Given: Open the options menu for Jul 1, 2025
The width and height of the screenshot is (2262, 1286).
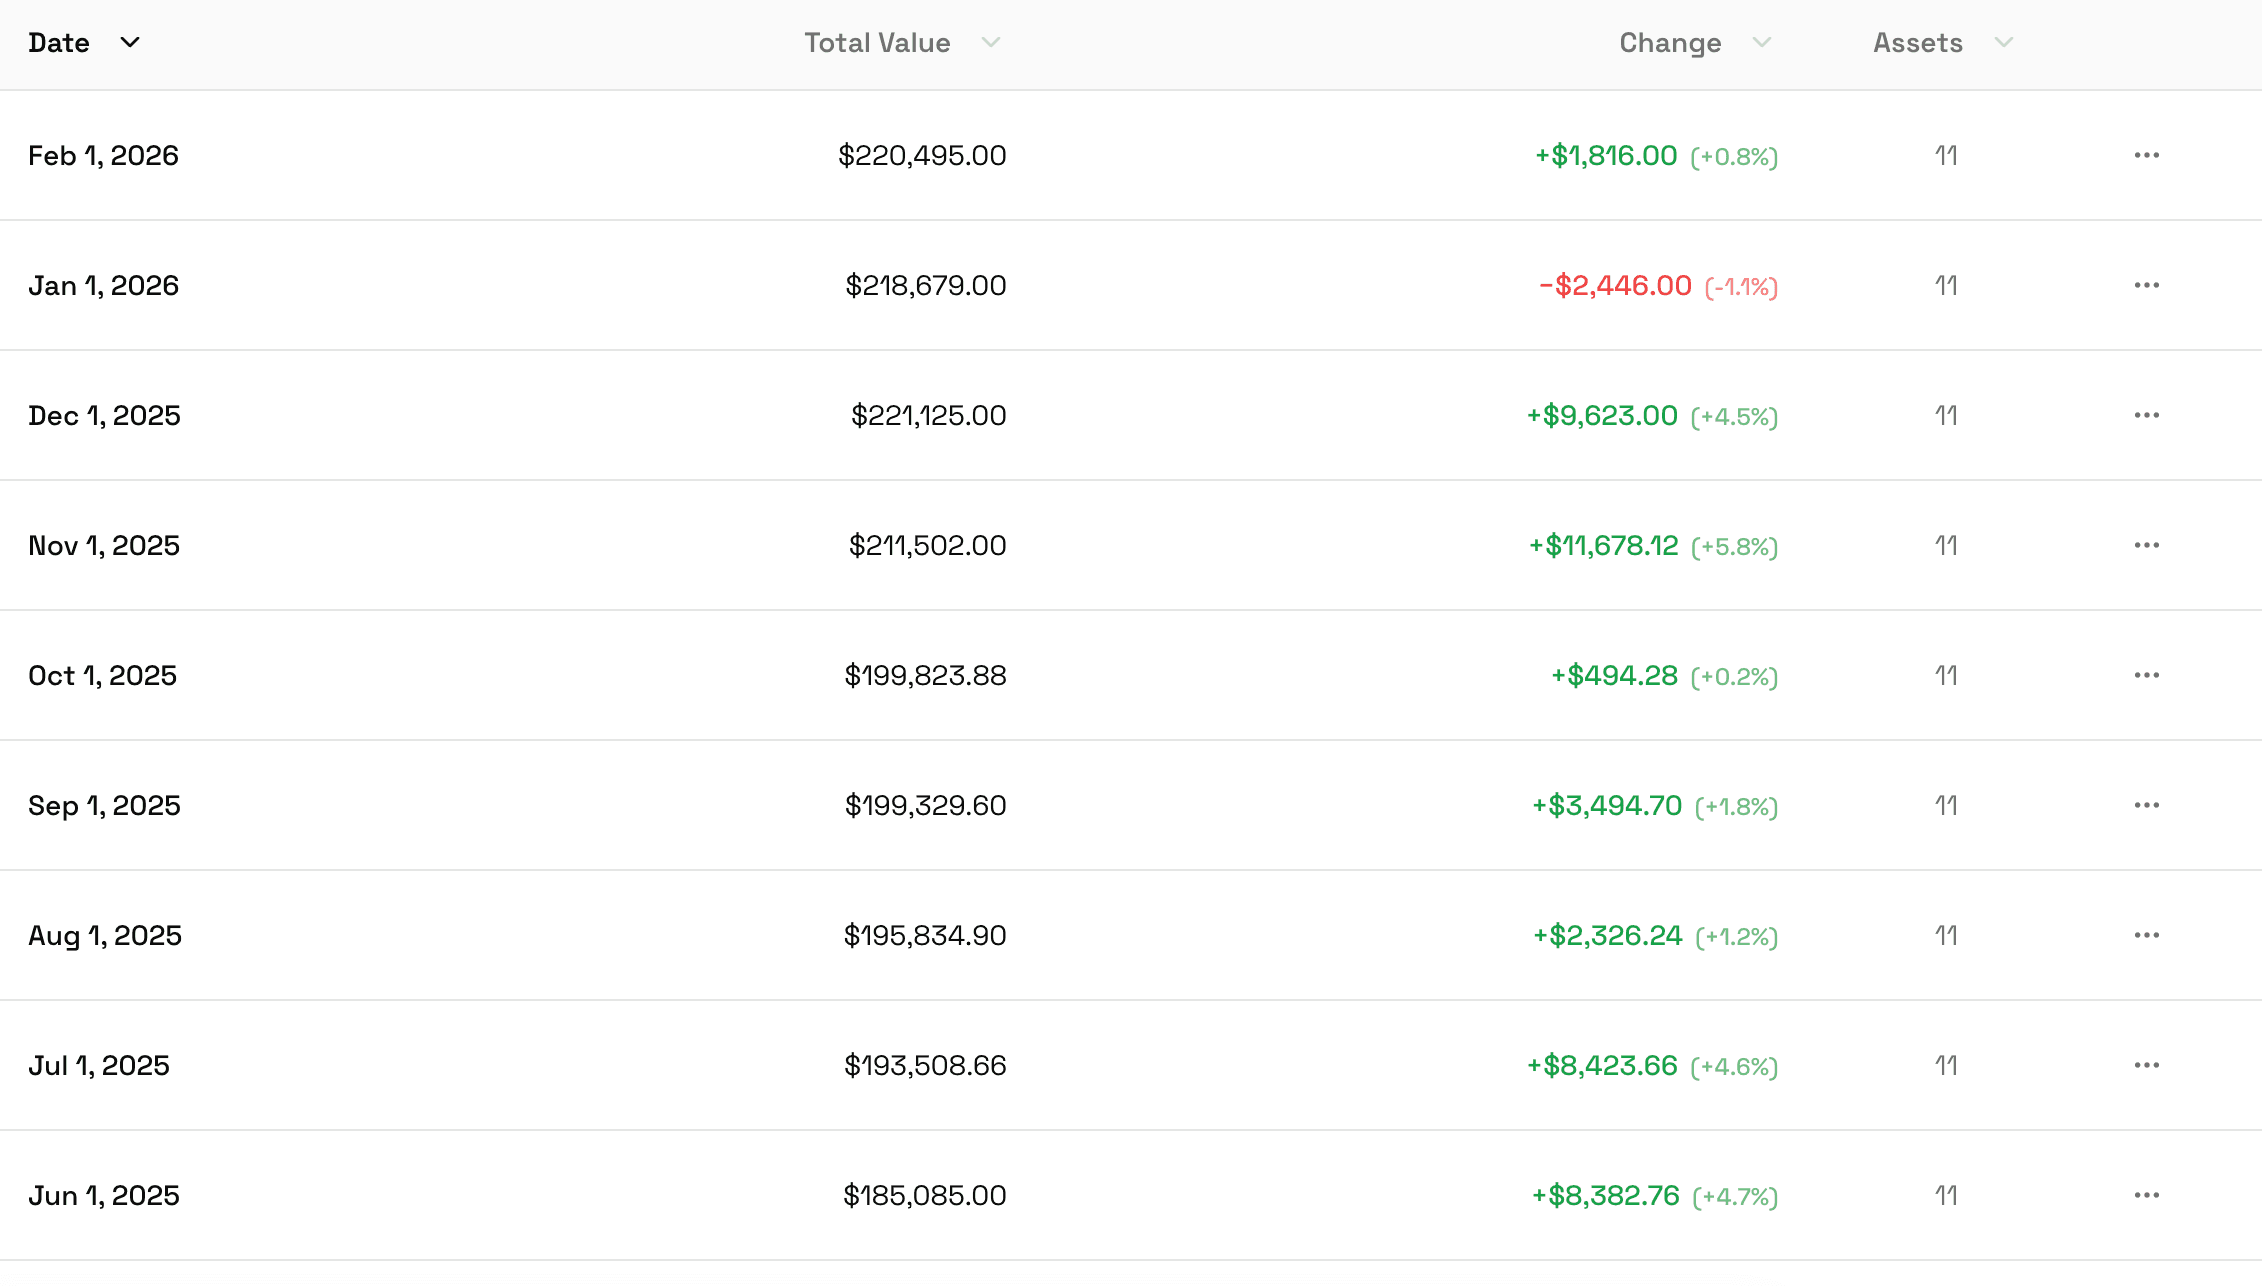Looking at the screenshot, I should point(2147,1065).
